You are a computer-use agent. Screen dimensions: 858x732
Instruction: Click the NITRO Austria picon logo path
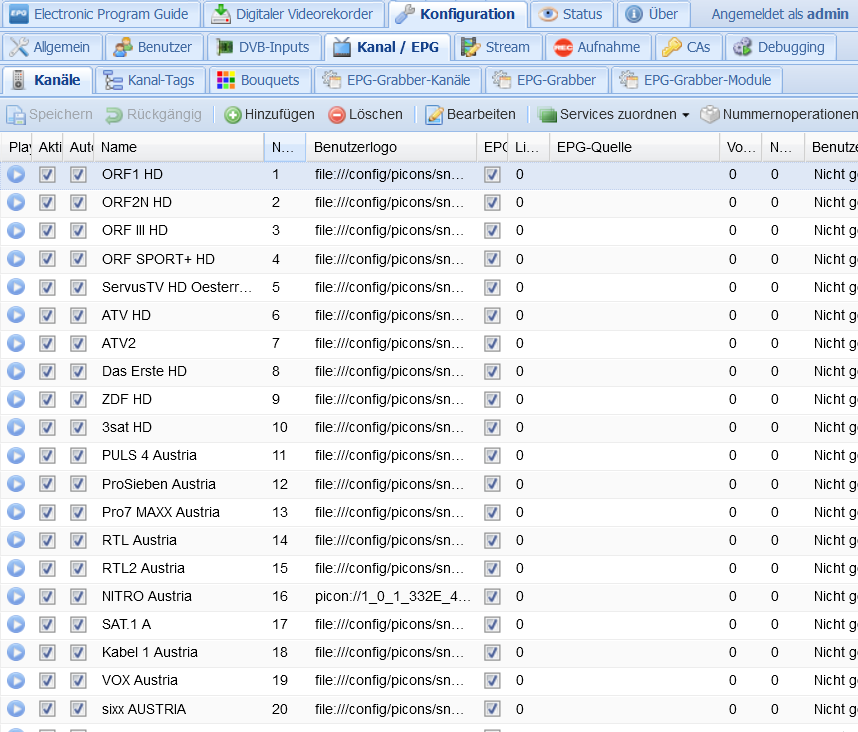click(x=392, y=596)
